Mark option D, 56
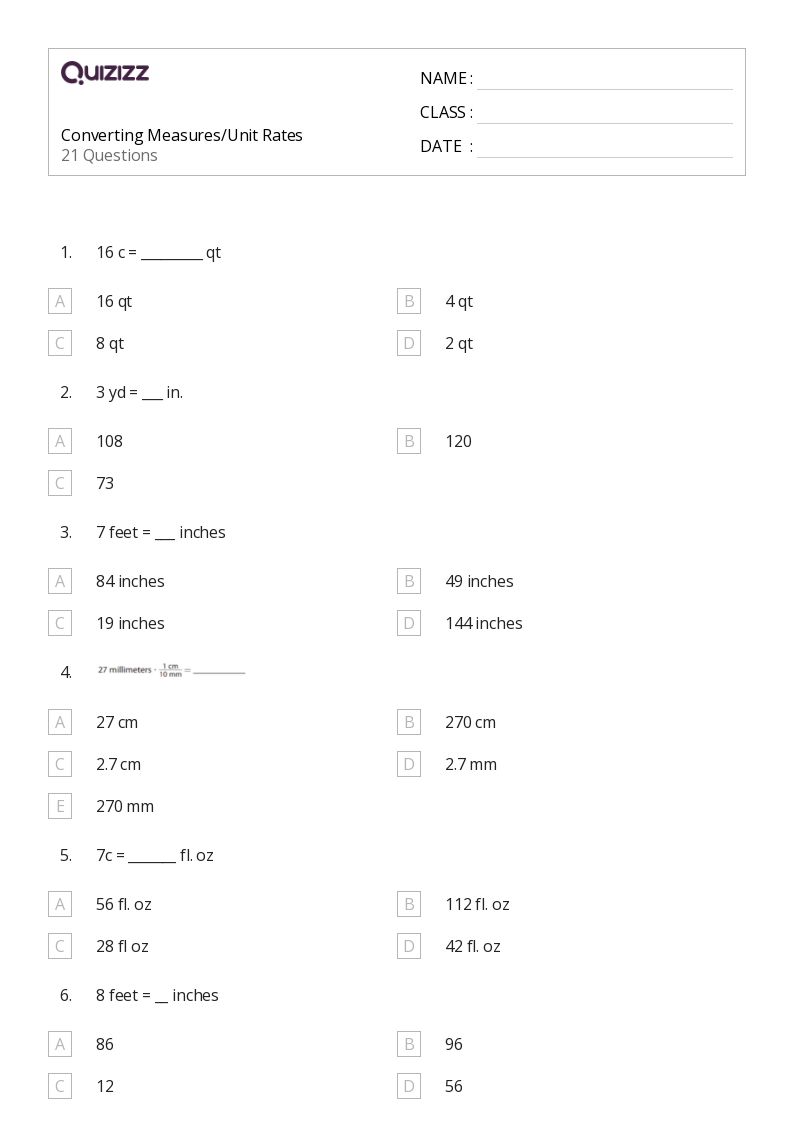This screenshot has width=794, height=1123. click(409, 1086)
